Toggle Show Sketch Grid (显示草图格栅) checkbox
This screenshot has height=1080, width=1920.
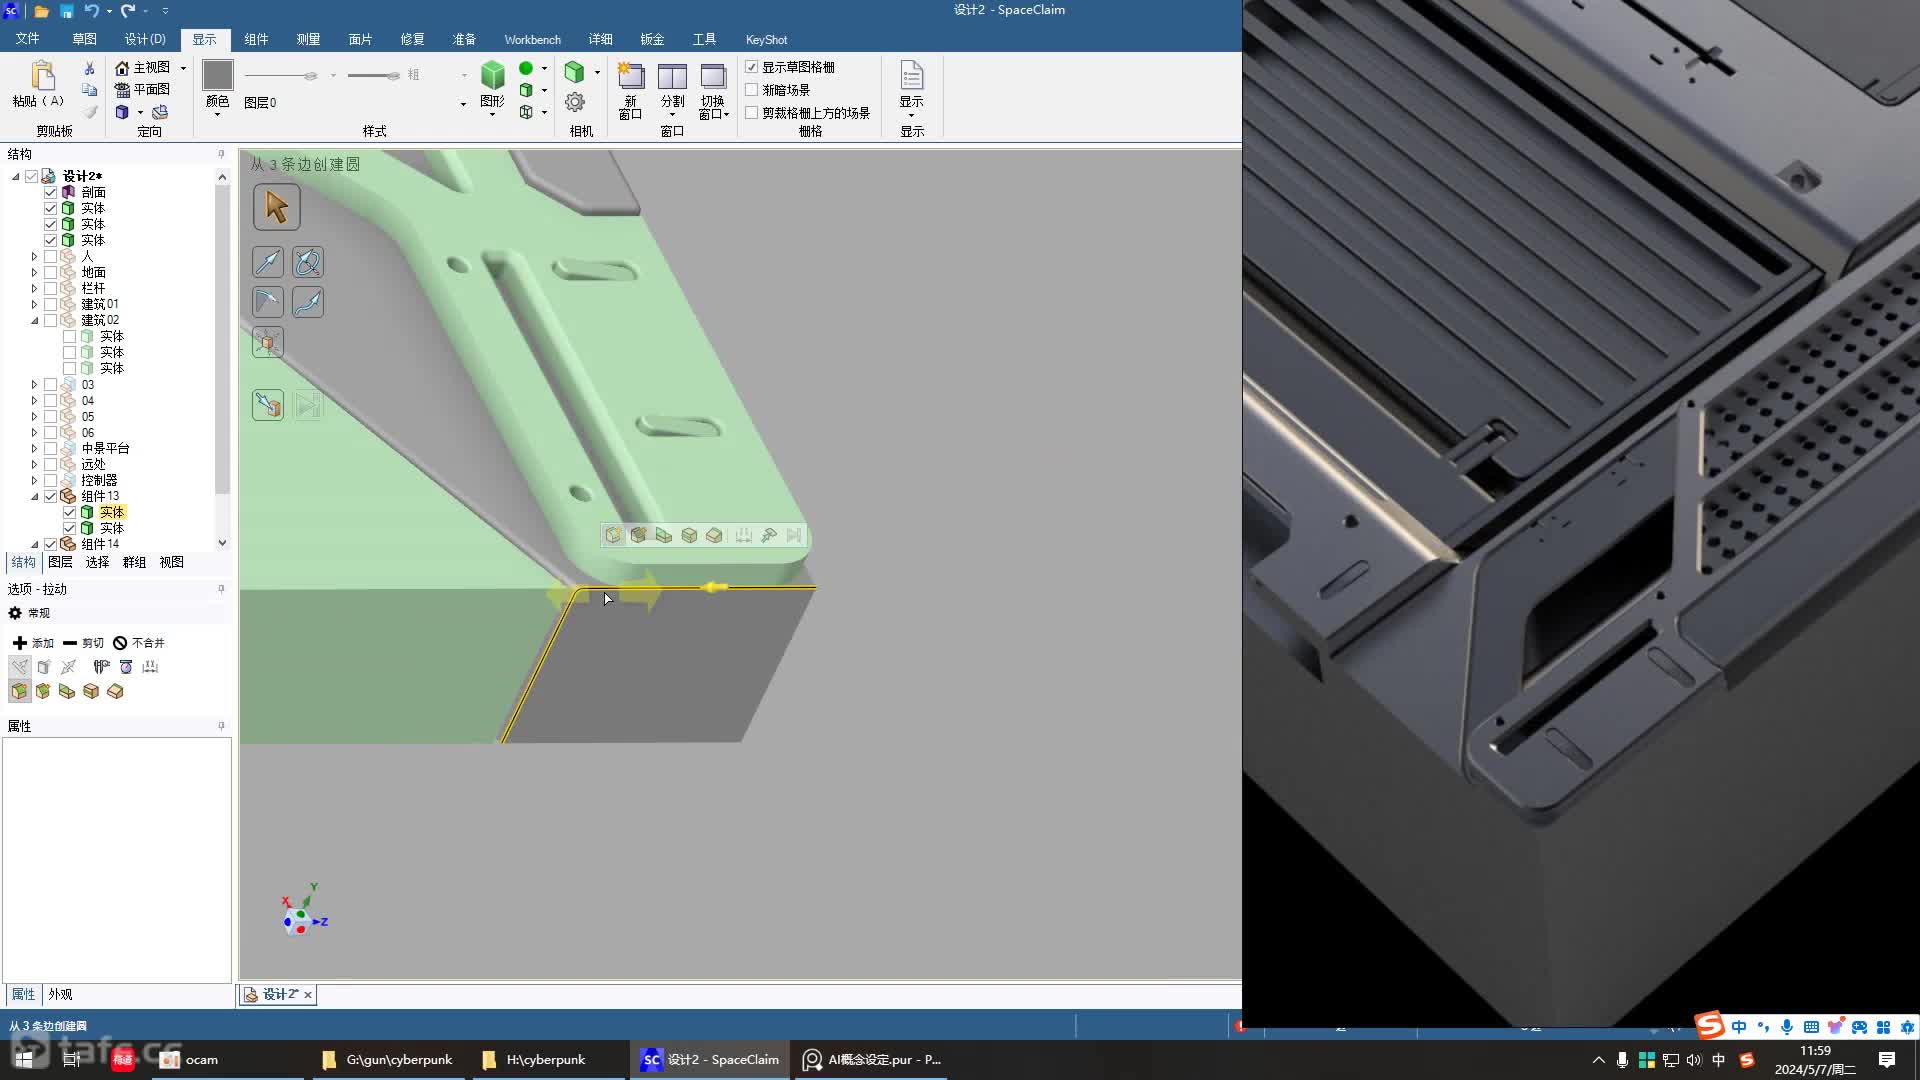(752, 67)
